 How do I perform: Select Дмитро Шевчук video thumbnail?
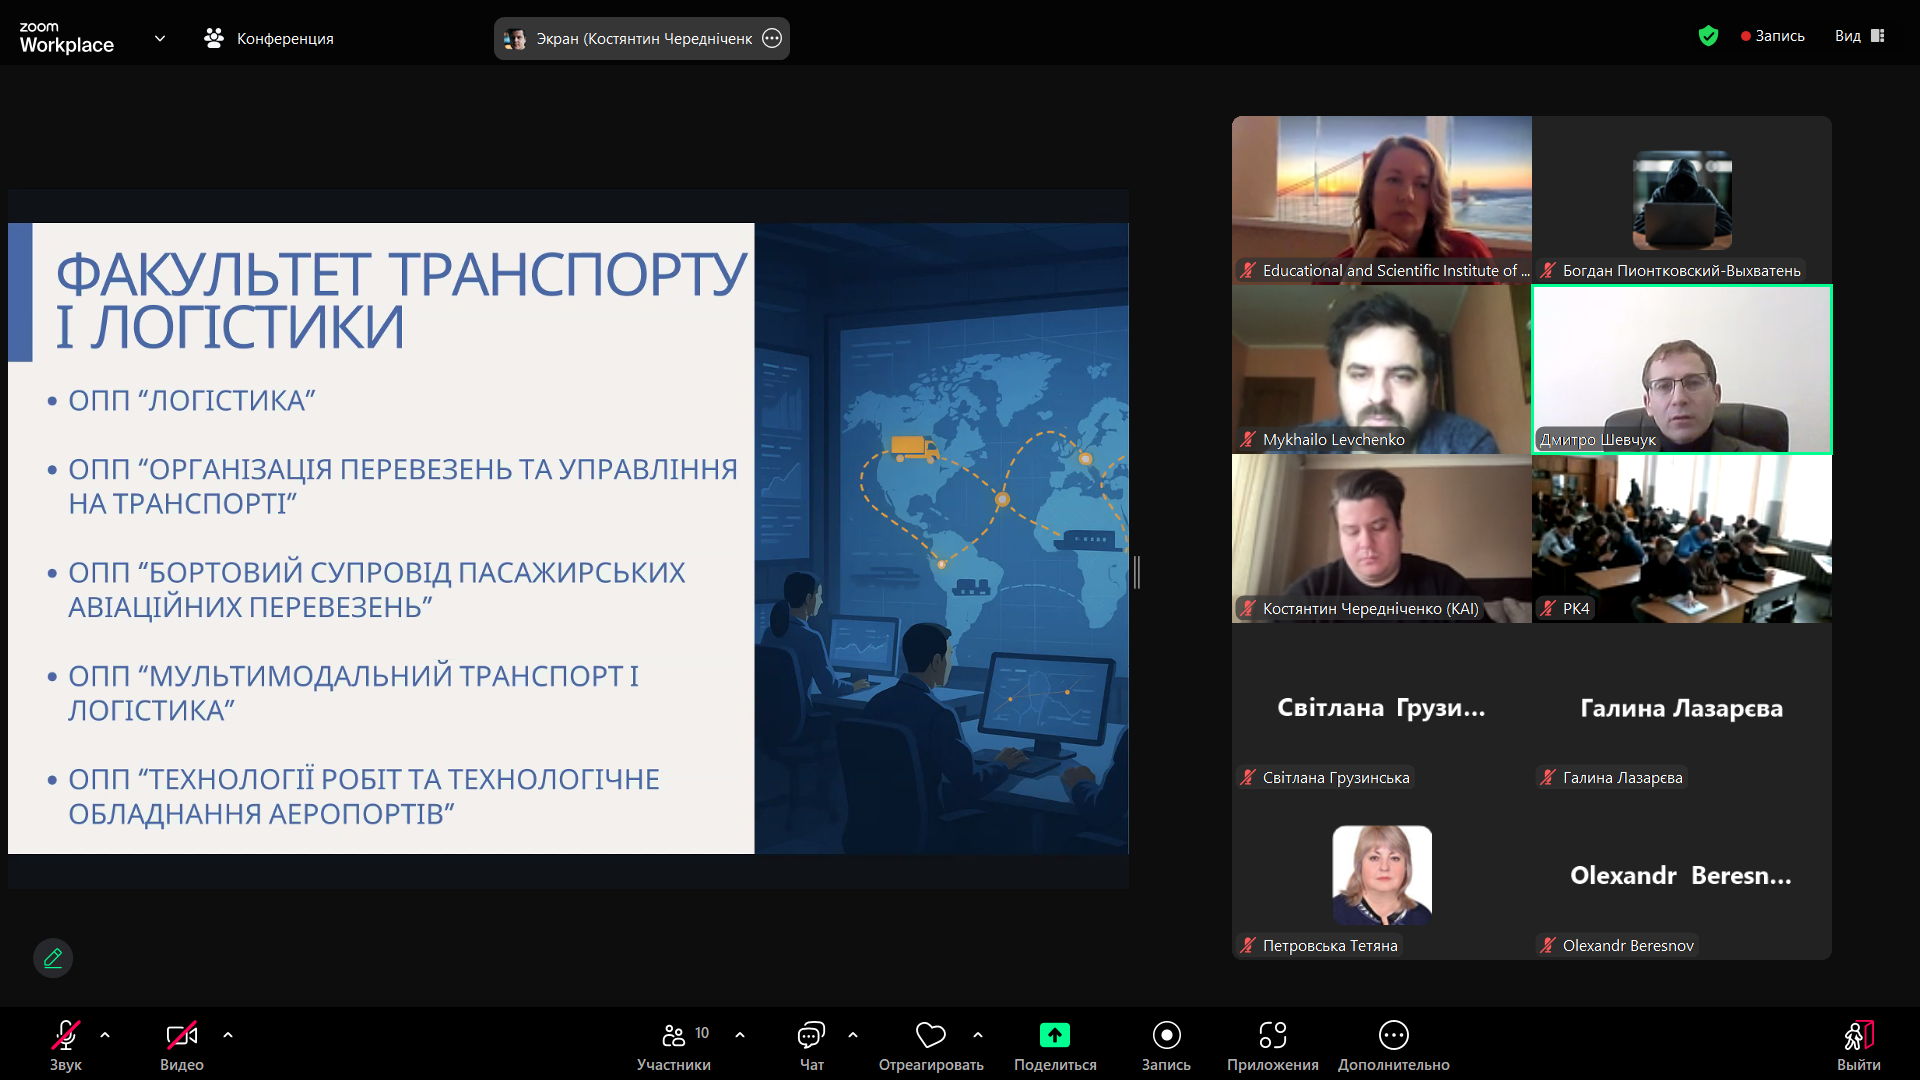[x=1682, y=370]
